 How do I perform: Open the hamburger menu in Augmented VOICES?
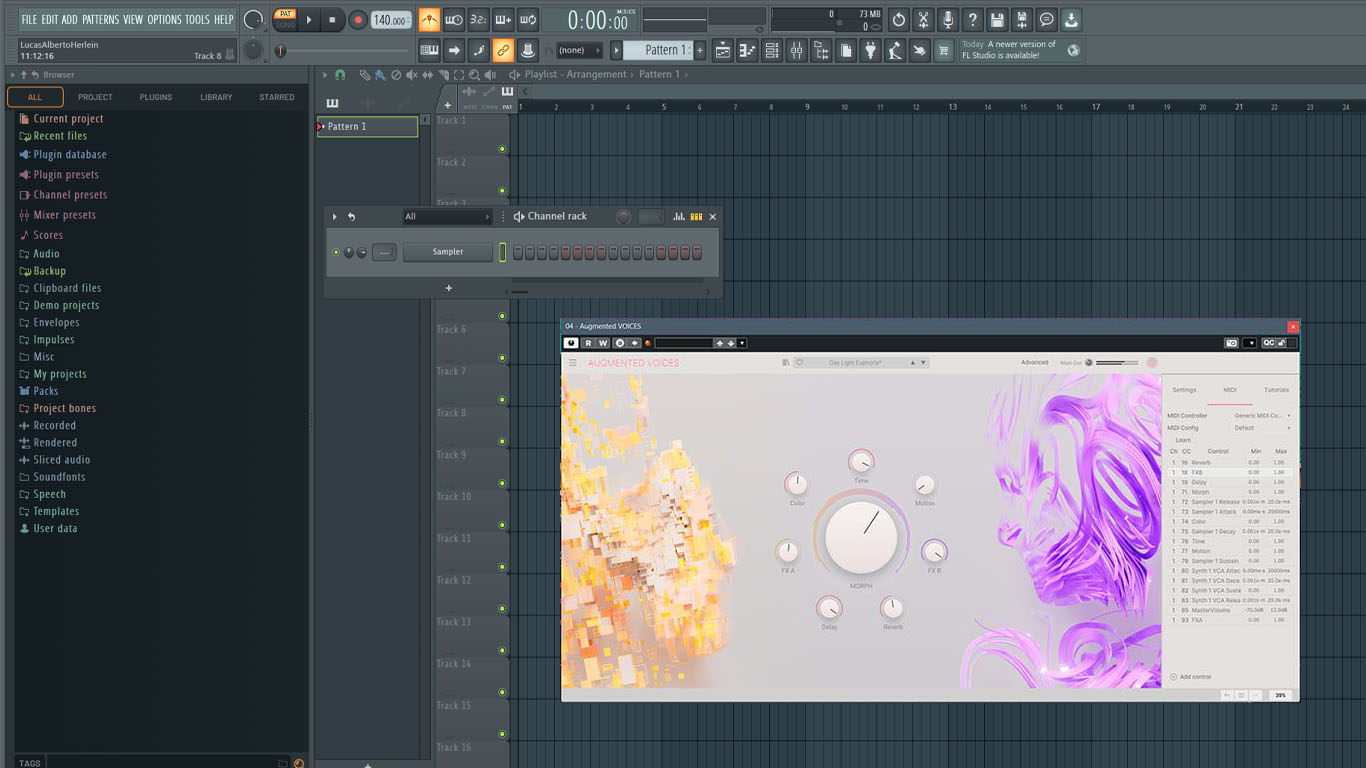pos(573,363)
